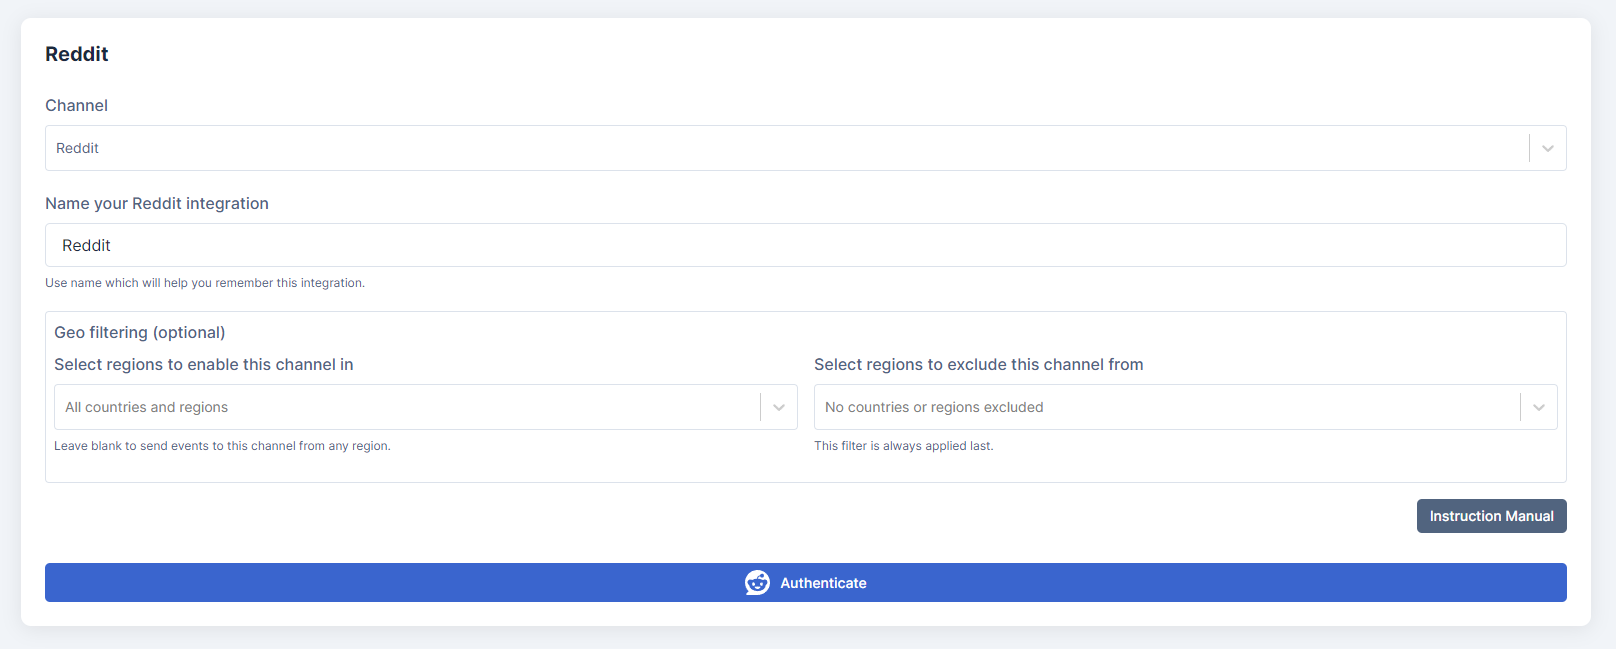The image size is (1616, 649).
Task: Expand the Channel dropdown arrow
Action: (x=1547, y=148)
